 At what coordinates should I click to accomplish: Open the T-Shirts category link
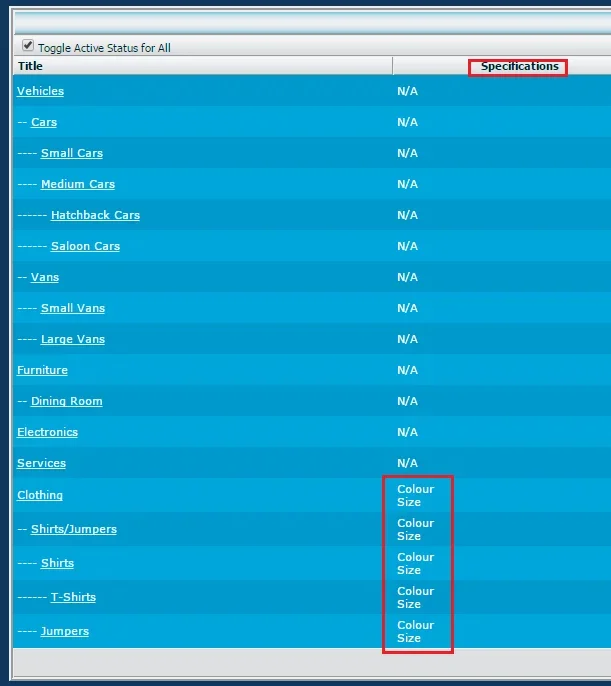73,598
